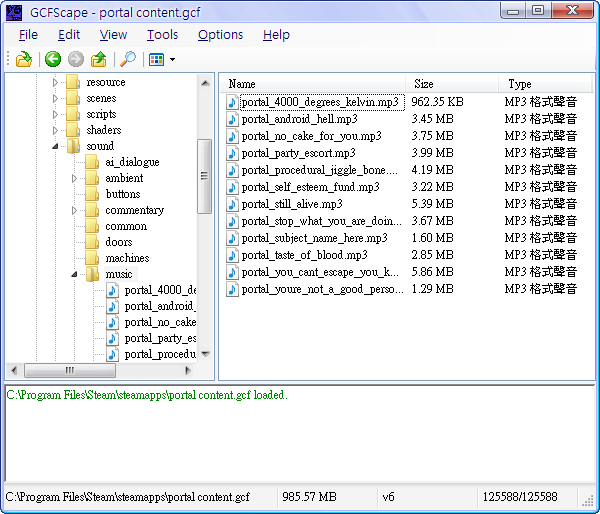Sort file list by Type column
Image resolution: width=600 pixels, height=514 pixels.
tap(545, 84)
